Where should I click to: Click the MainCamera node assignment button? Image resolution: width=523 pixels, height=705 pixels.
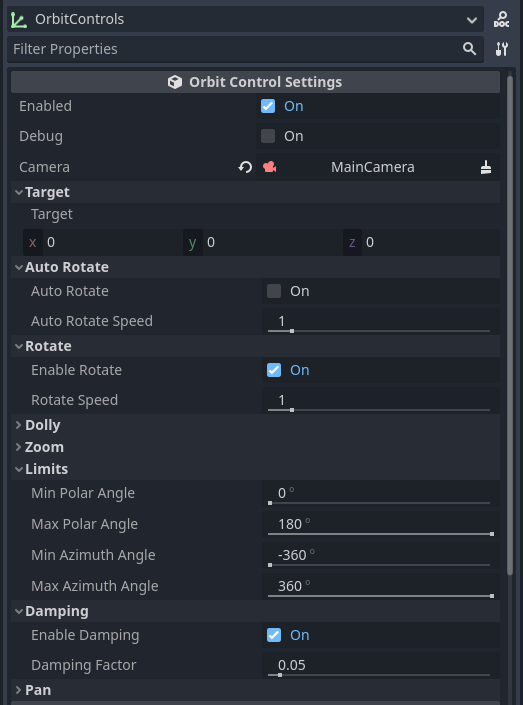[373, 167]
